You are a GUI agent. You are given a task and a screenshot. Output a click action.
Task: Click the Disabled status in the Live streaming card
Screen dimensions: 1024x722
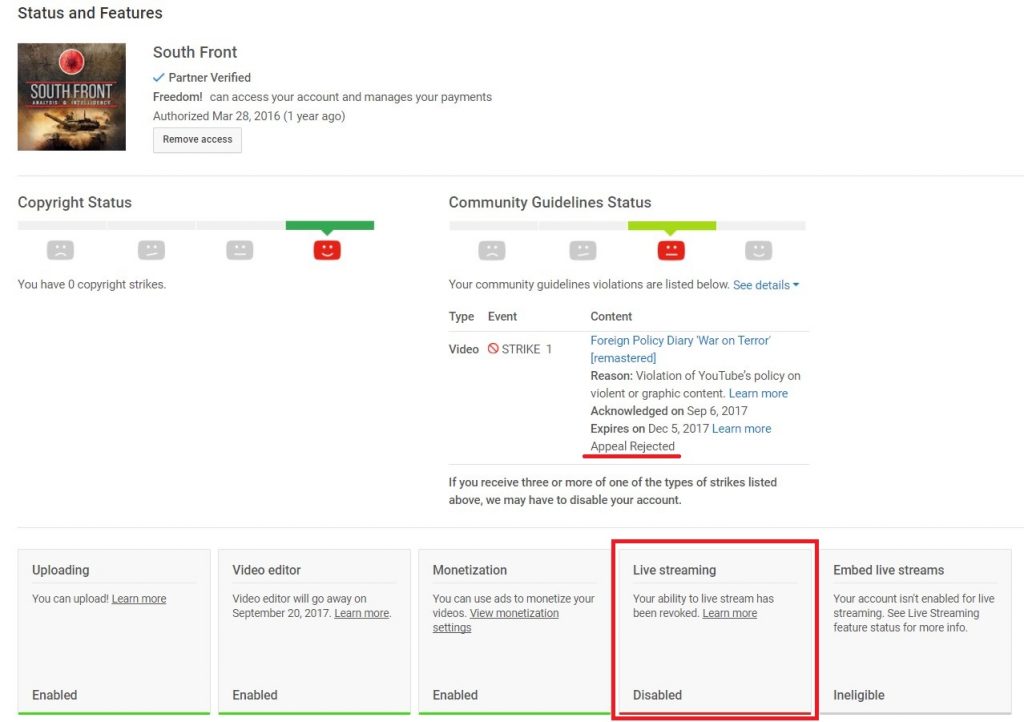pyautogui.click(x=657, y=695)
